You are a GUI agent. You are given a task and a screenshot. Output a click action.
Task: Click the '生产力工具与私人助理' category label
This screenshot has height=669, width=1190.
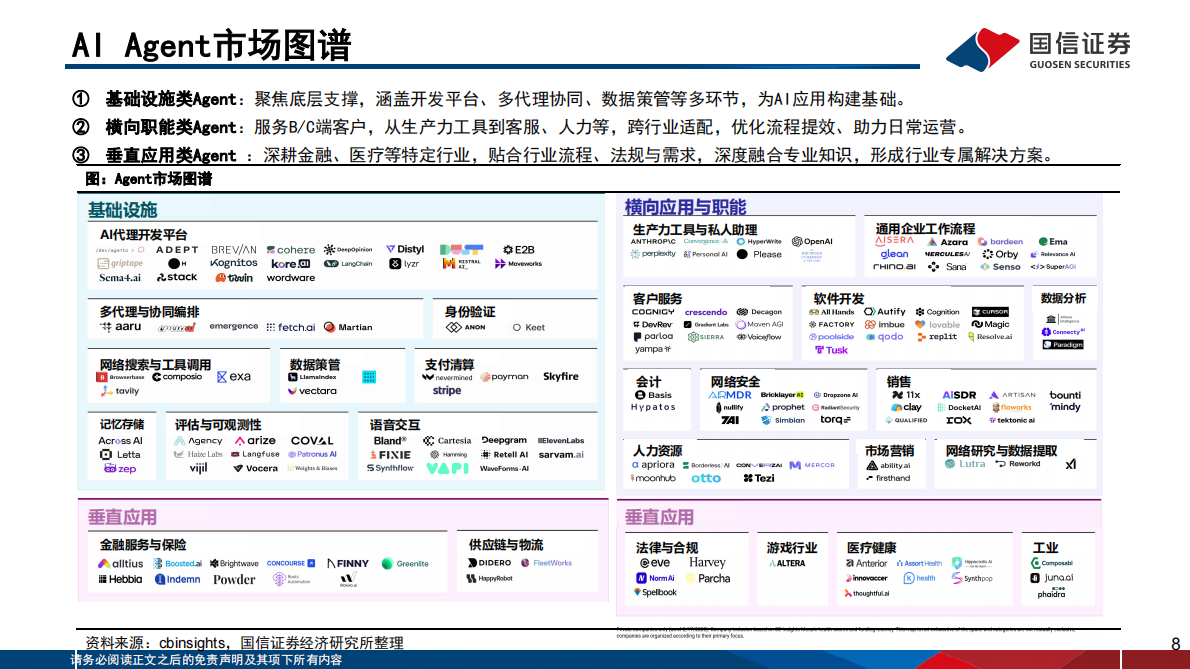point(694,229)
